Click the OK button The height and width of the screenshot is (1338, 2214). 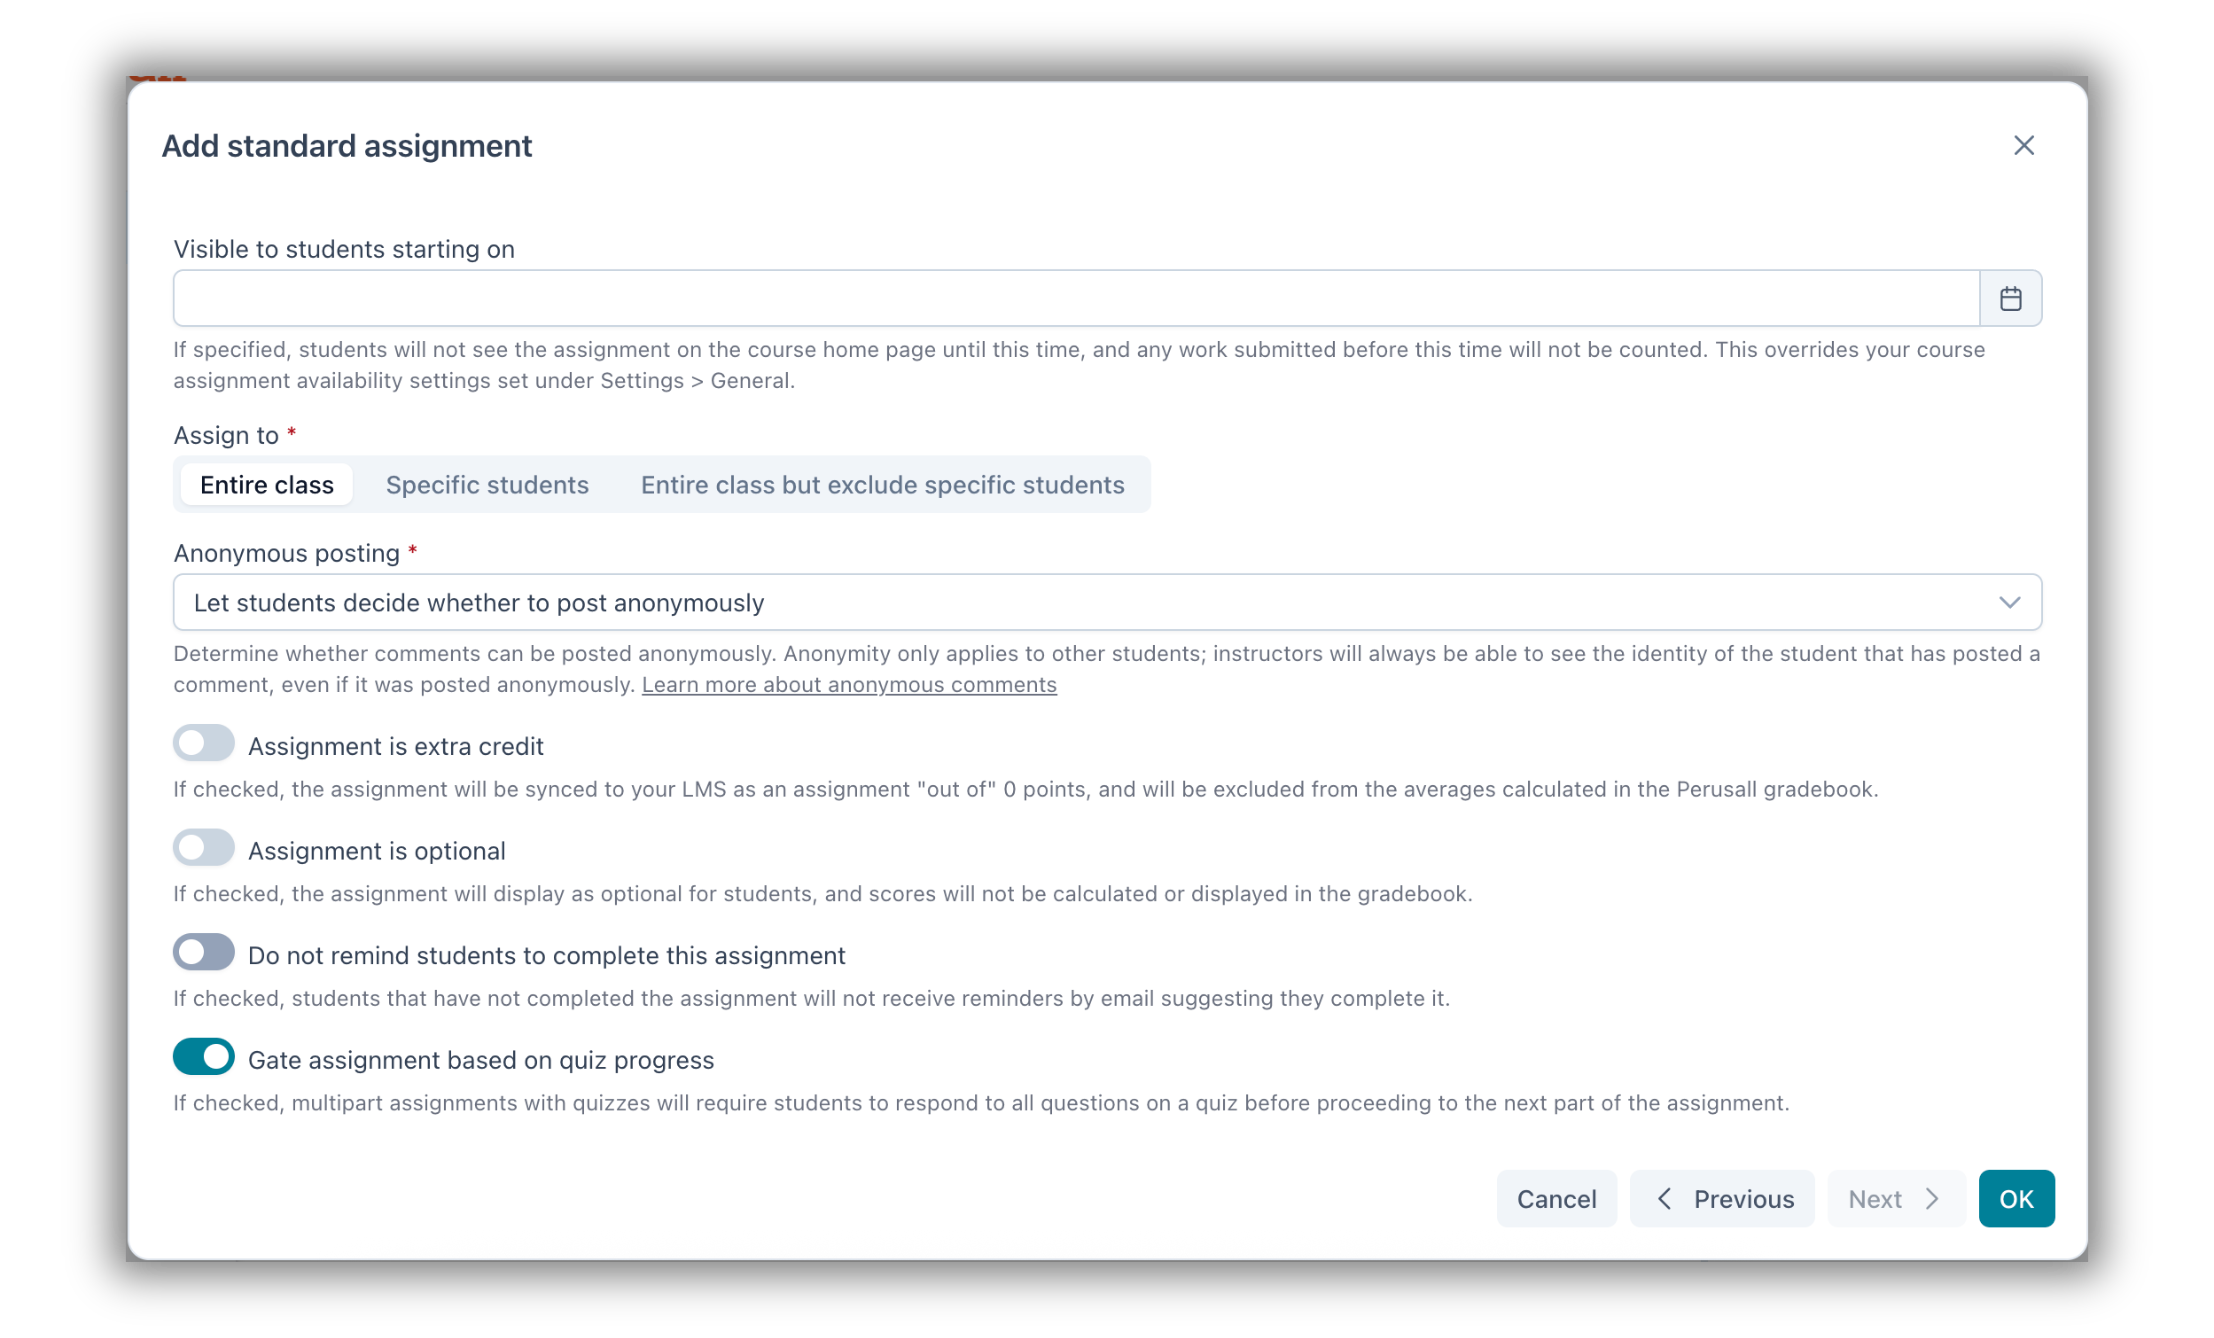(2016, 1198)
